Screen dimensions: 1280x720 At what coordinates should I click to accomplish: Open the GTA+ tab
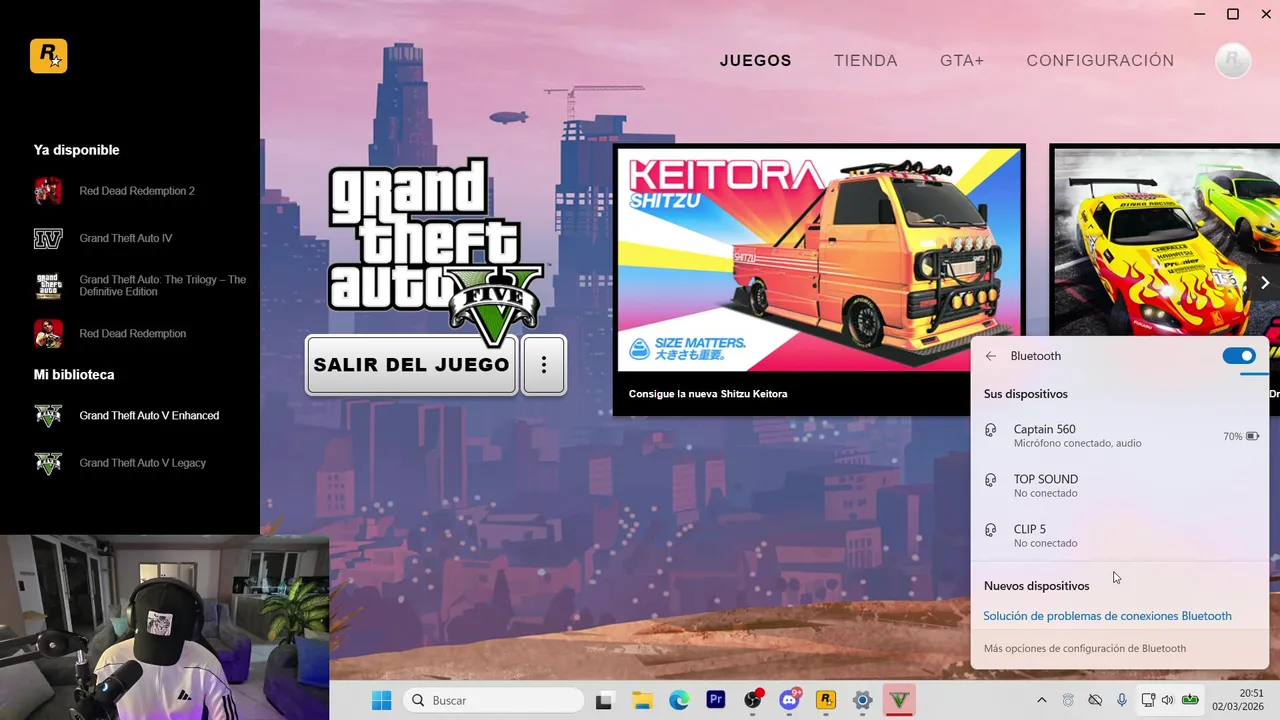962,61
